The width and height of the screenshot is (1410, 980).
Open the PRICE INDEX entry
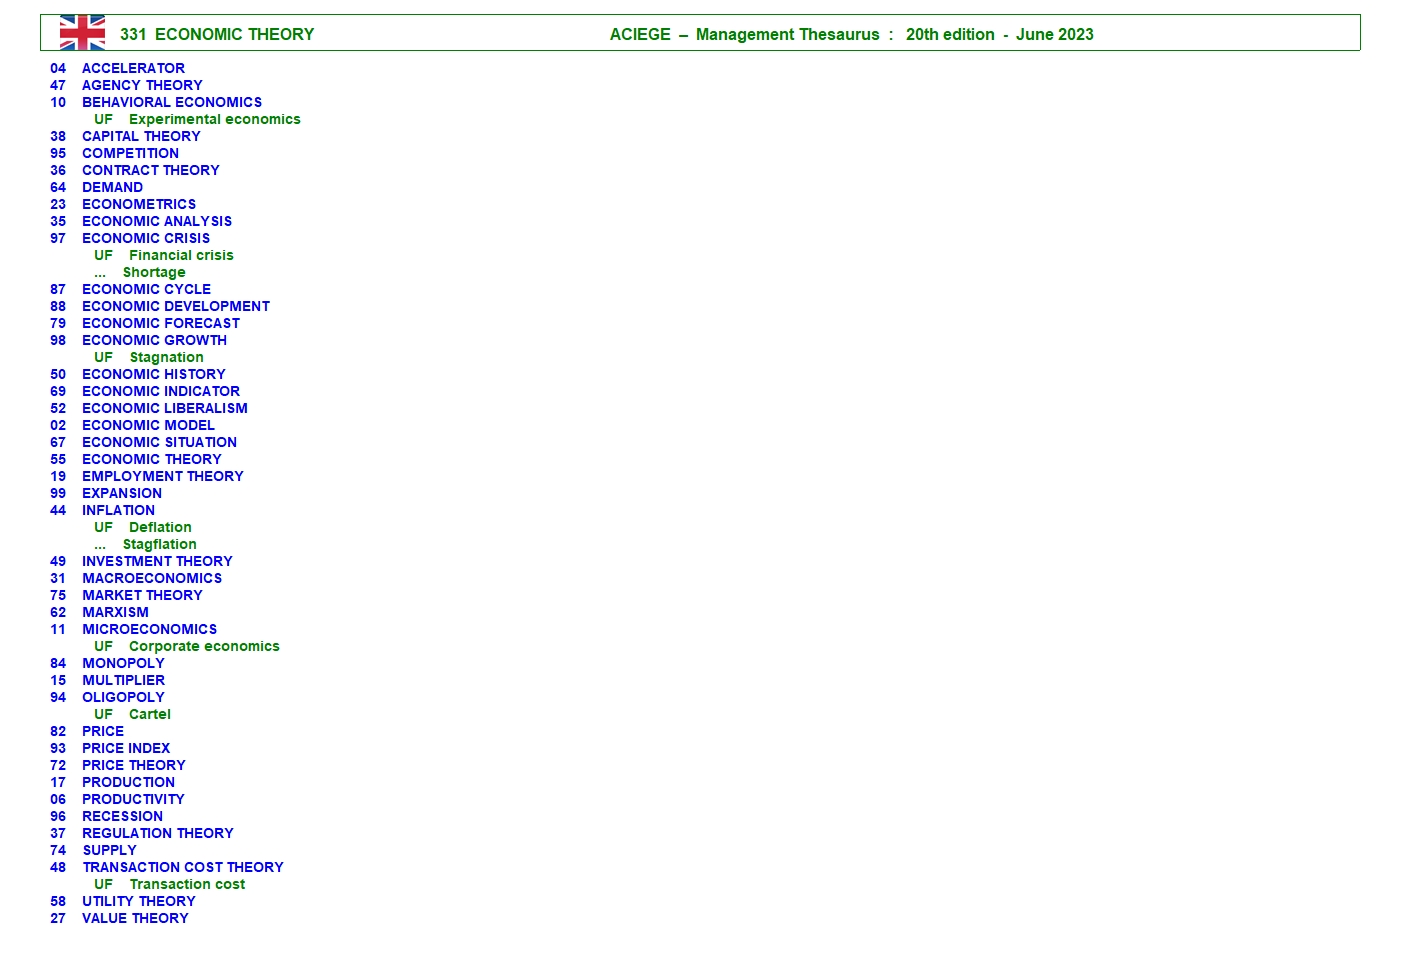(x=126, y=748)
